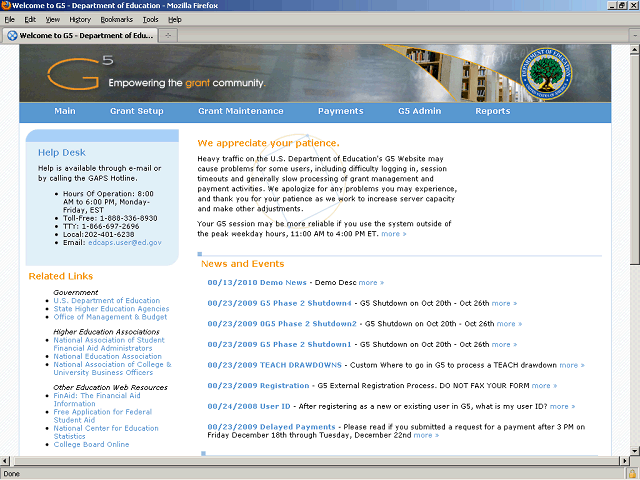Open the History menu

(80, 20)
